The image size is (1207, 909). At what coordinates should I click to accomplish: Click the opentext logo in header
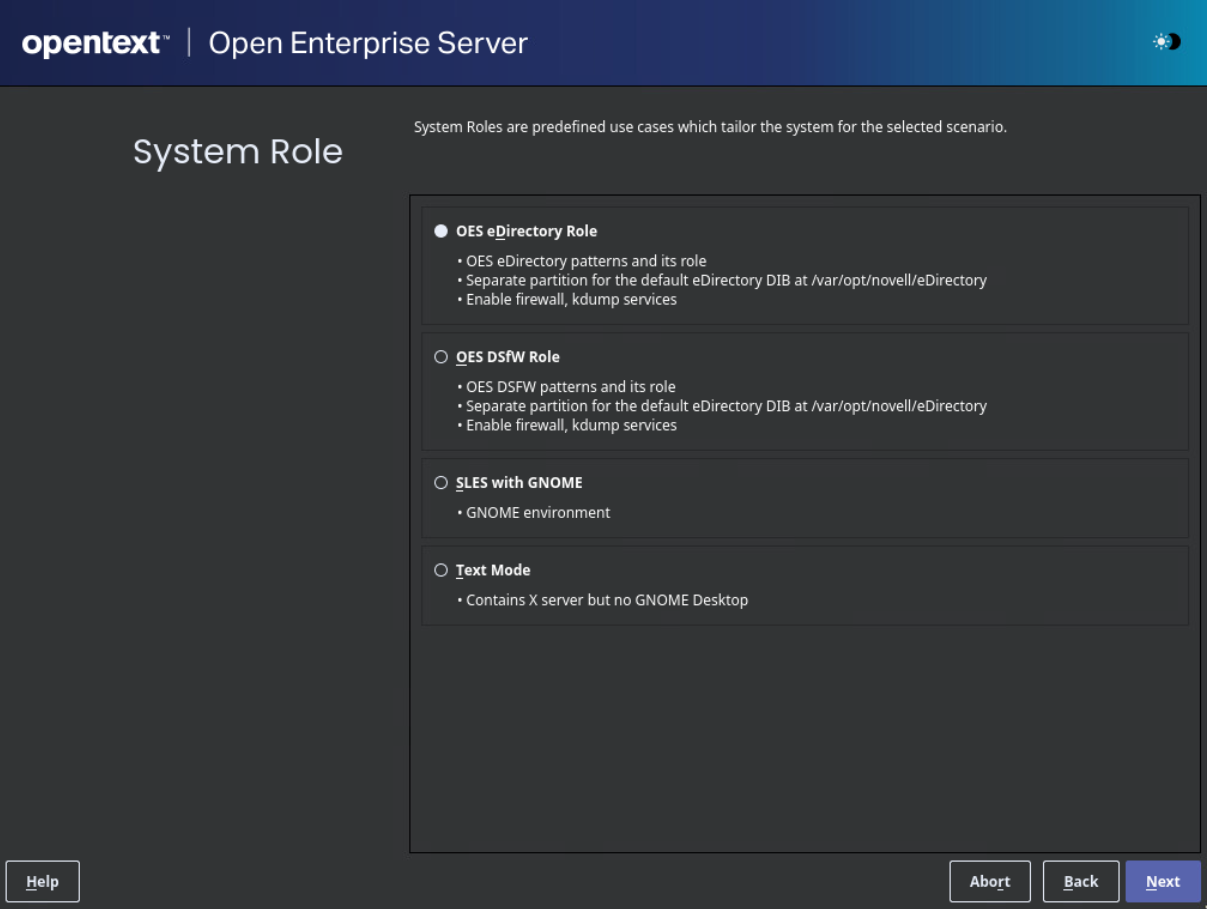click(x=95, y=43)
